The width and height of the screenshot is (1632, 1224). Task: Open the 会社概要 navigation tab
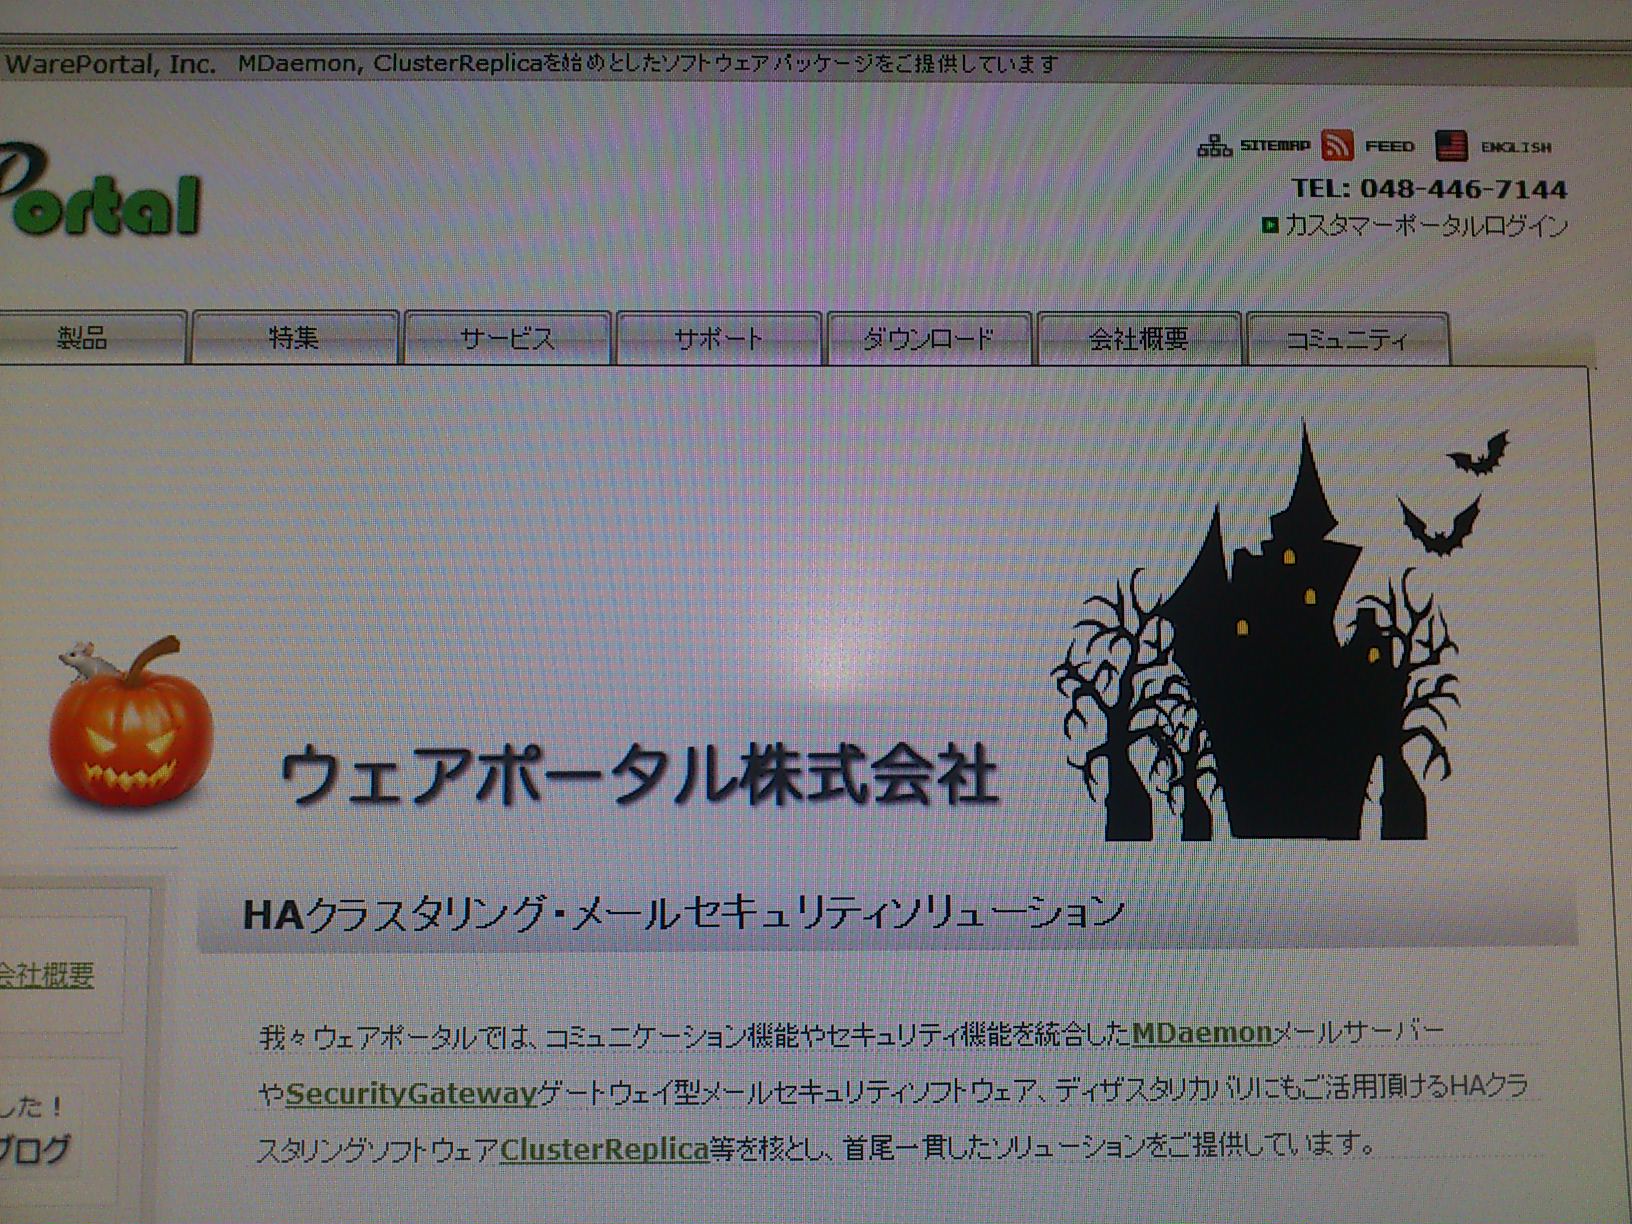tap(1139, 339)
